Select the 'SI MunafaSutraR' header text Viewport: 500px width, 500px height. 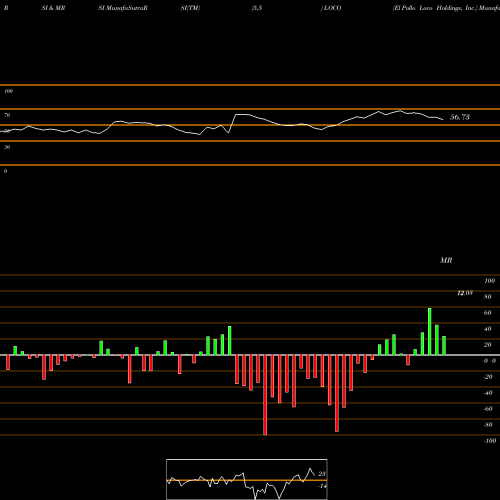point(123,8)
